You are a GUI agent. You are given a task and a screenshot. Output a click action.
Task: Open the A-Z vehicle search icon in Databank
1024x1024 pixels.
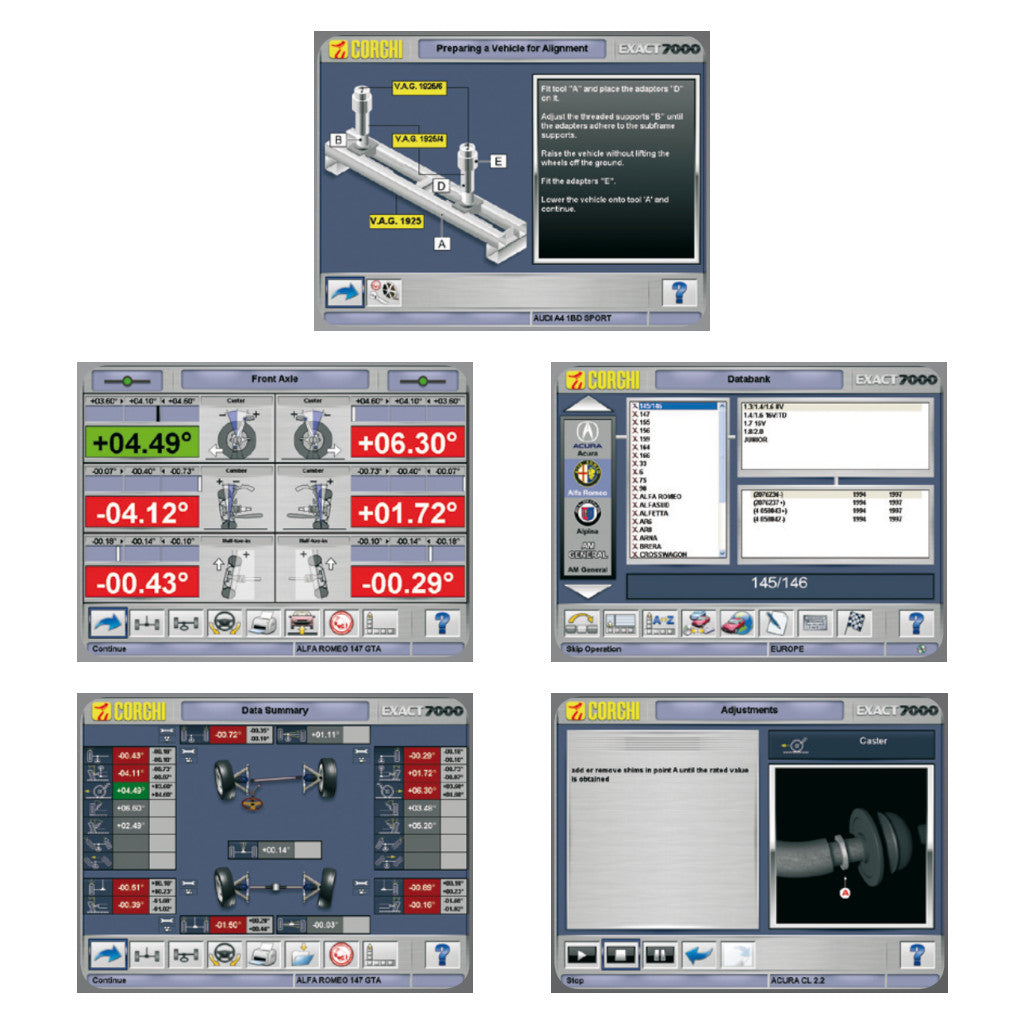[660, 623]
